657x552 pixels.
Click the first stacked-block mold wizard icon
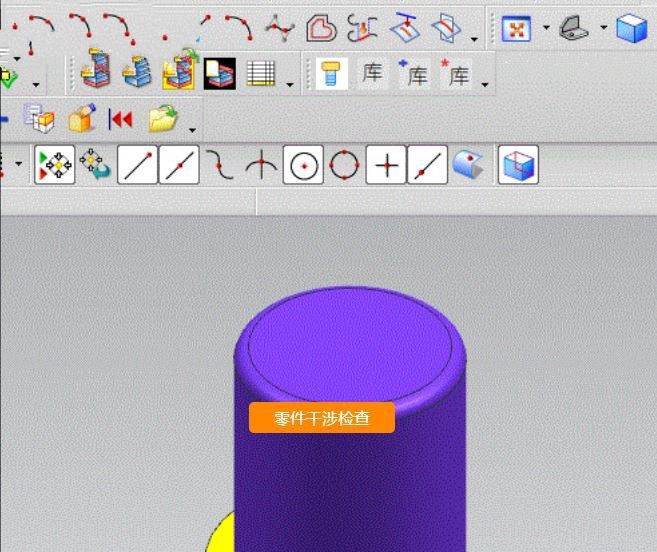point(96,70)
